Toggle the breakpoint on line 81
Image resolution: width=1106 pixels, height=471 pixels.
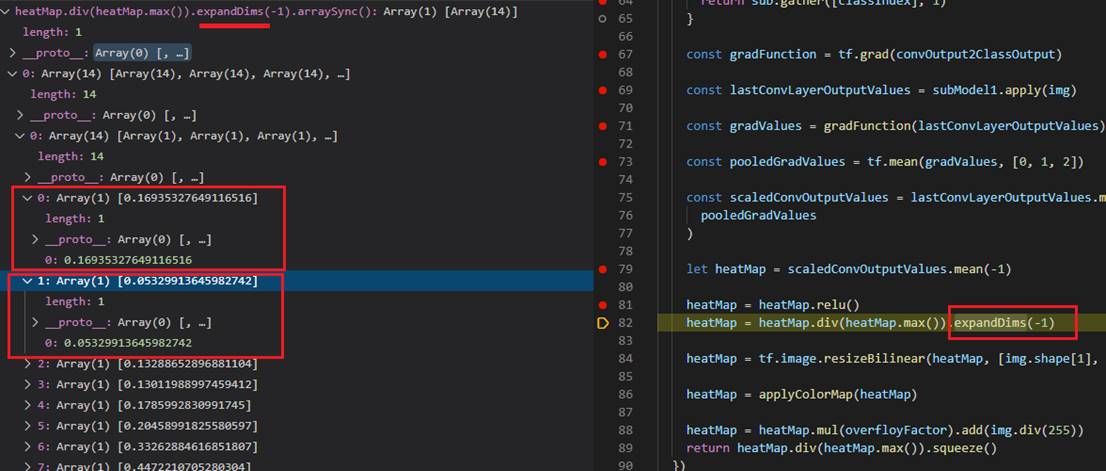[602, 305]
